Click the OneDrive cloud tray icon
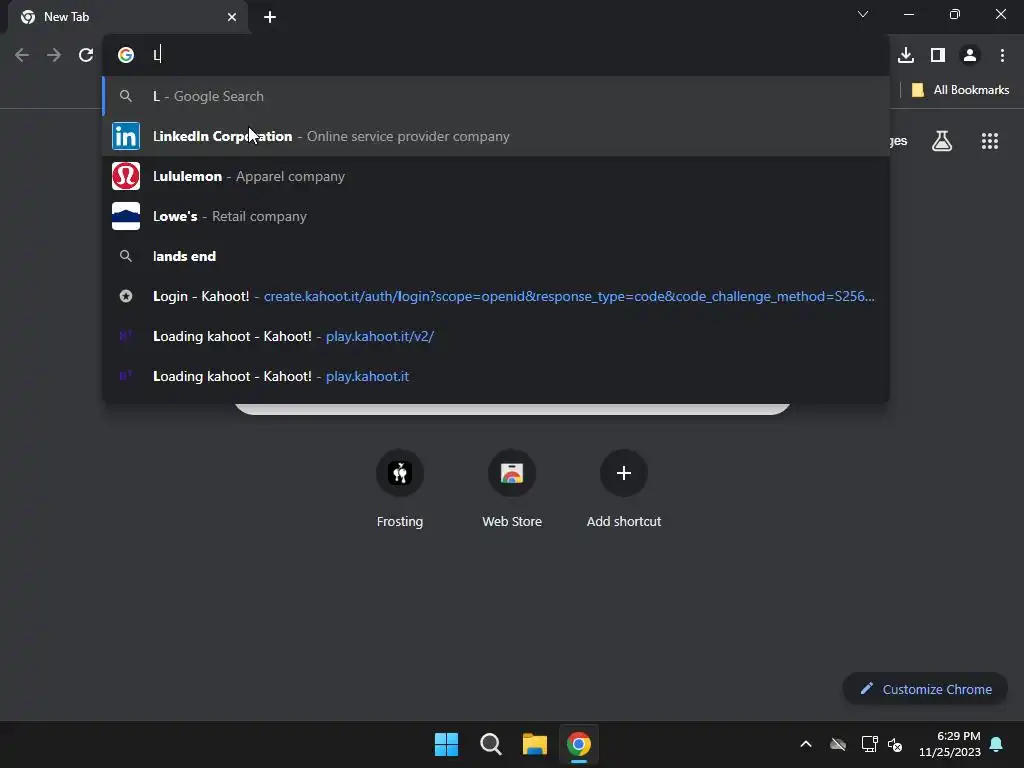1024x768 pixels. tap(838, 744)
